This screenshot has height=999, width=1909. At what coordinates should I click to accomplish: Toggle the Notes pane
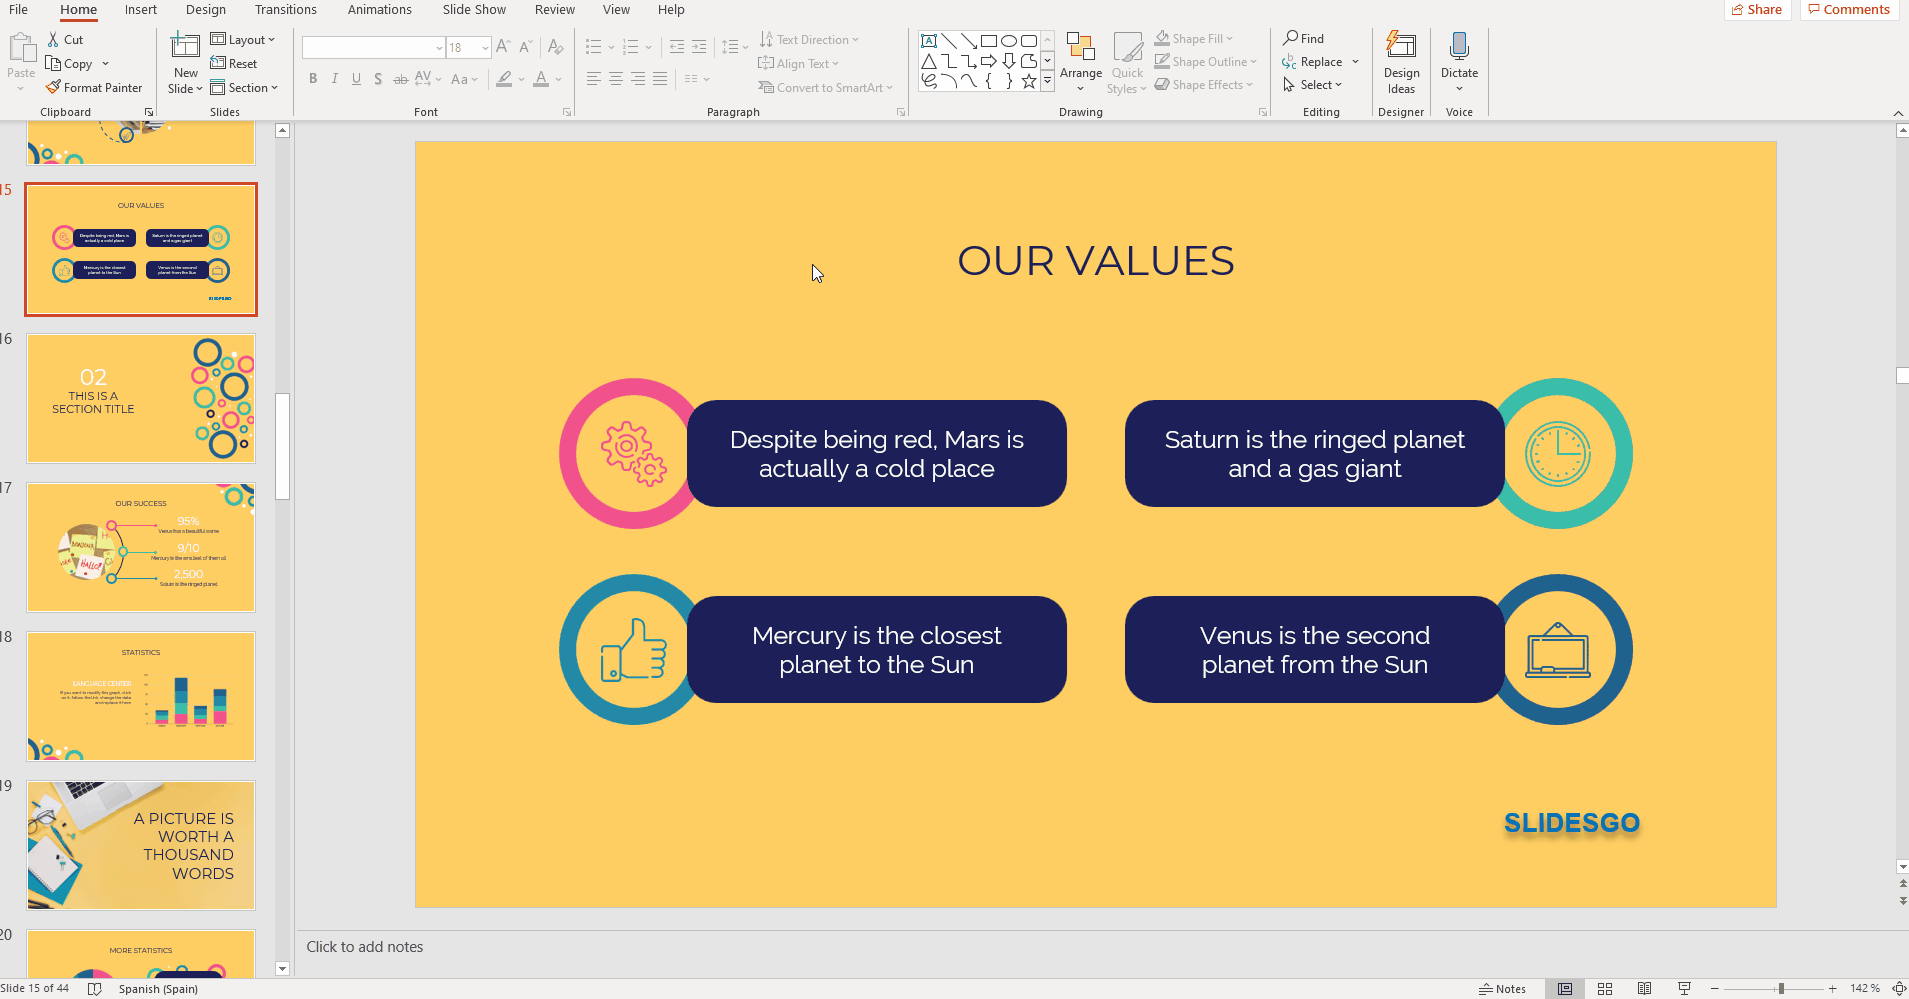pyautogui.click(x=1502, y=989)
